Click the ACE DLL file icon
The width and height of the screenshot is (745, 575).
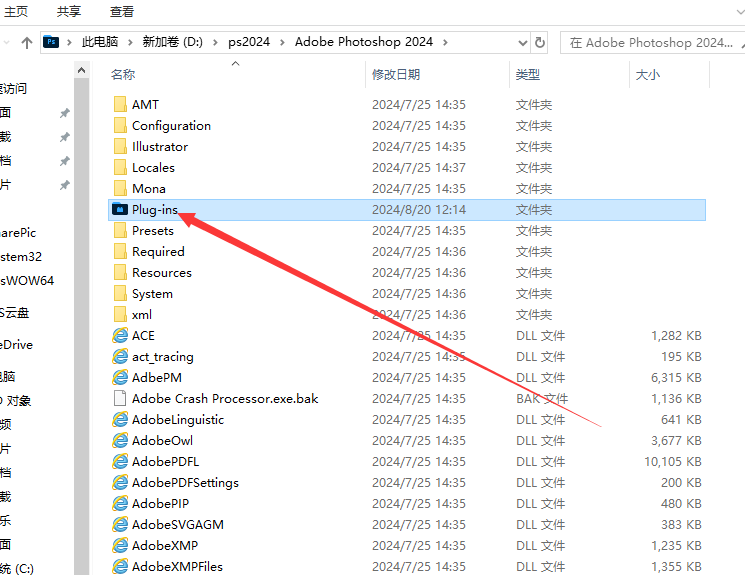point(120,335)
